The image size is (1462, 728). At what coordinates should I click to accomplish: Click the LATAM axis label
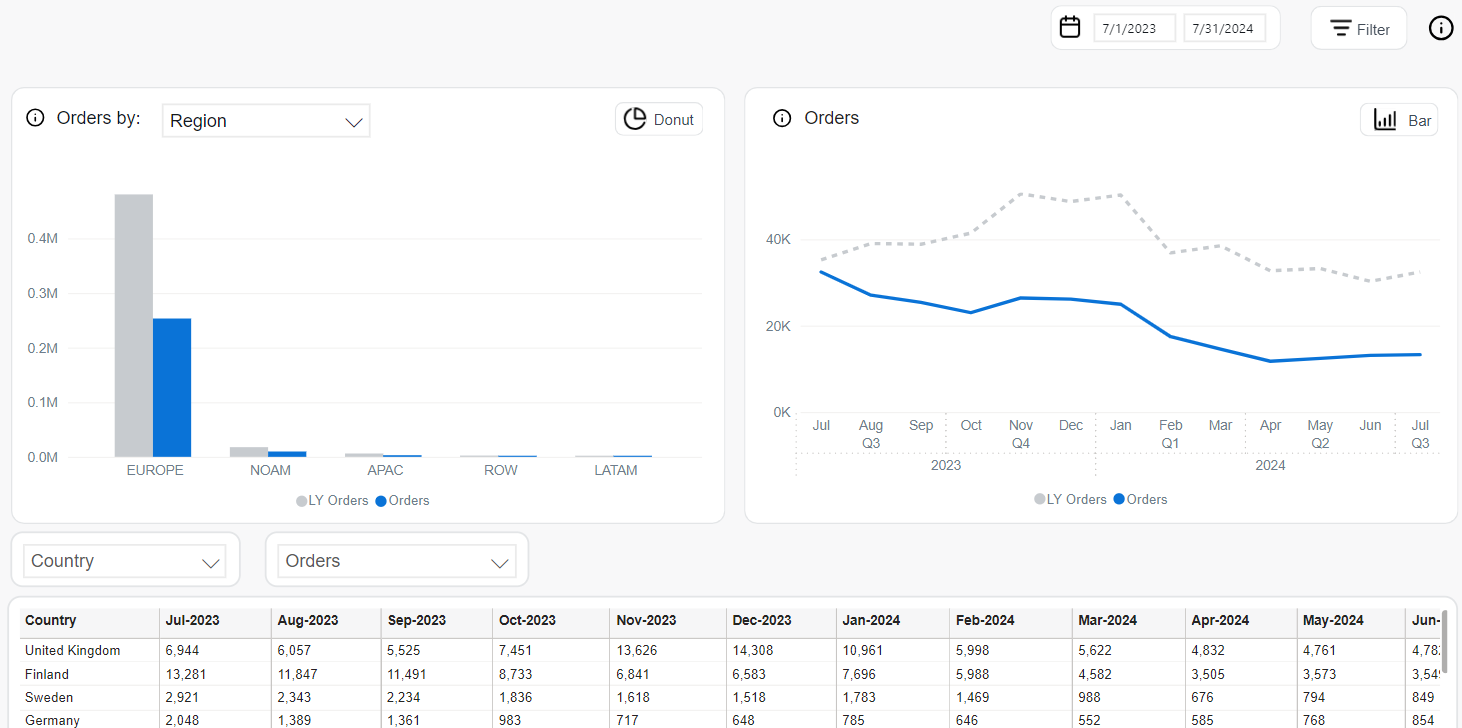click(x=616, y=470)
